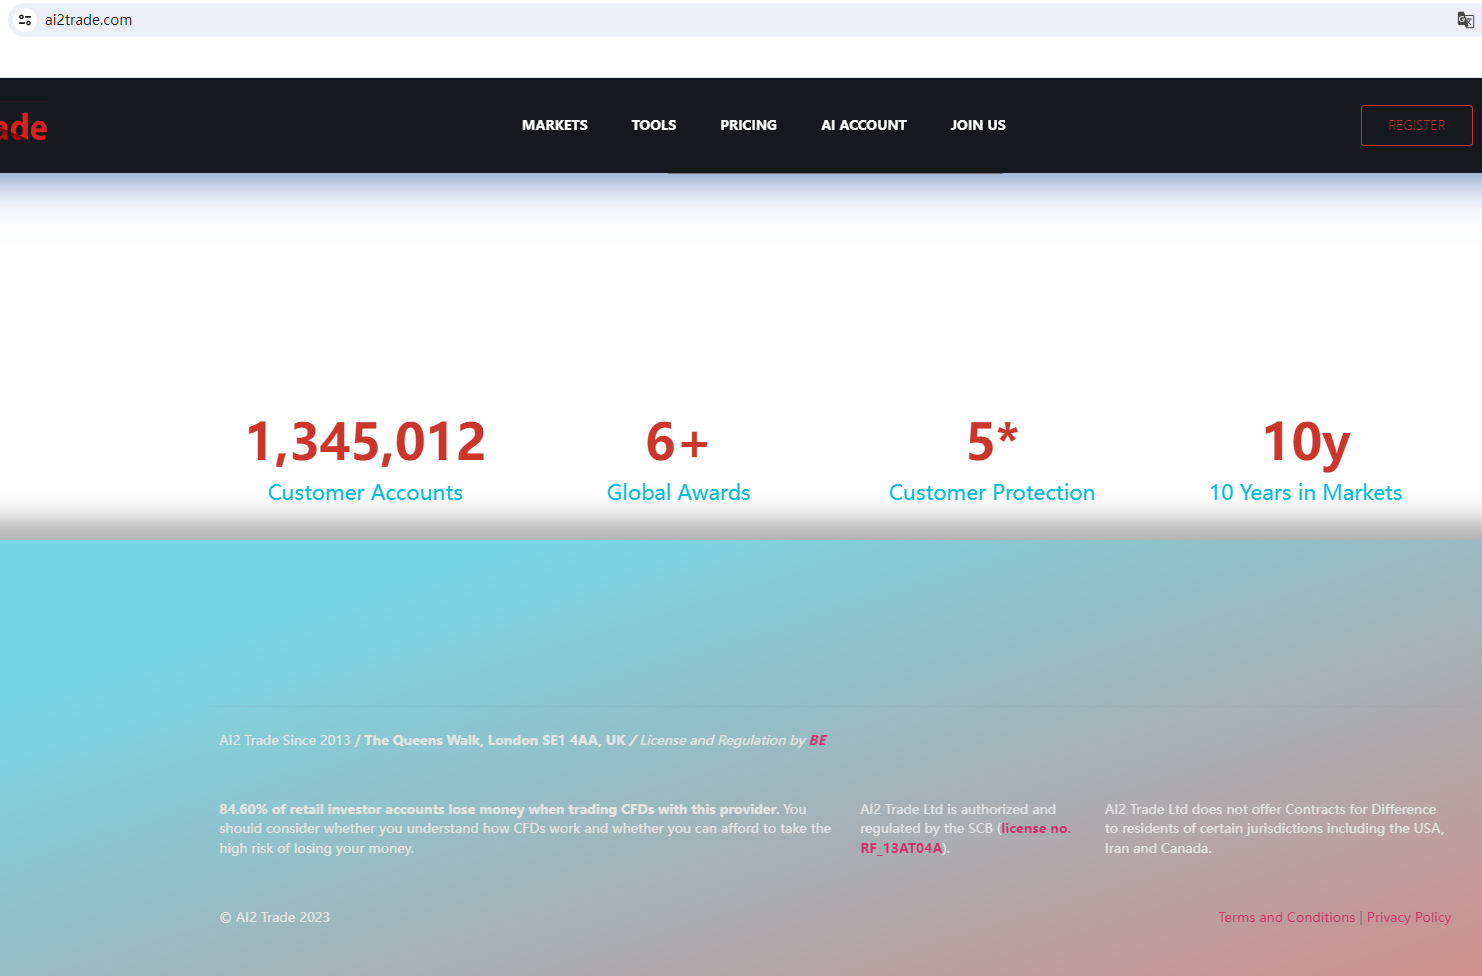Open the license no. RF_13AT04A link
Viewport: 1482px width, 976px height.
[x=965, y=838]
